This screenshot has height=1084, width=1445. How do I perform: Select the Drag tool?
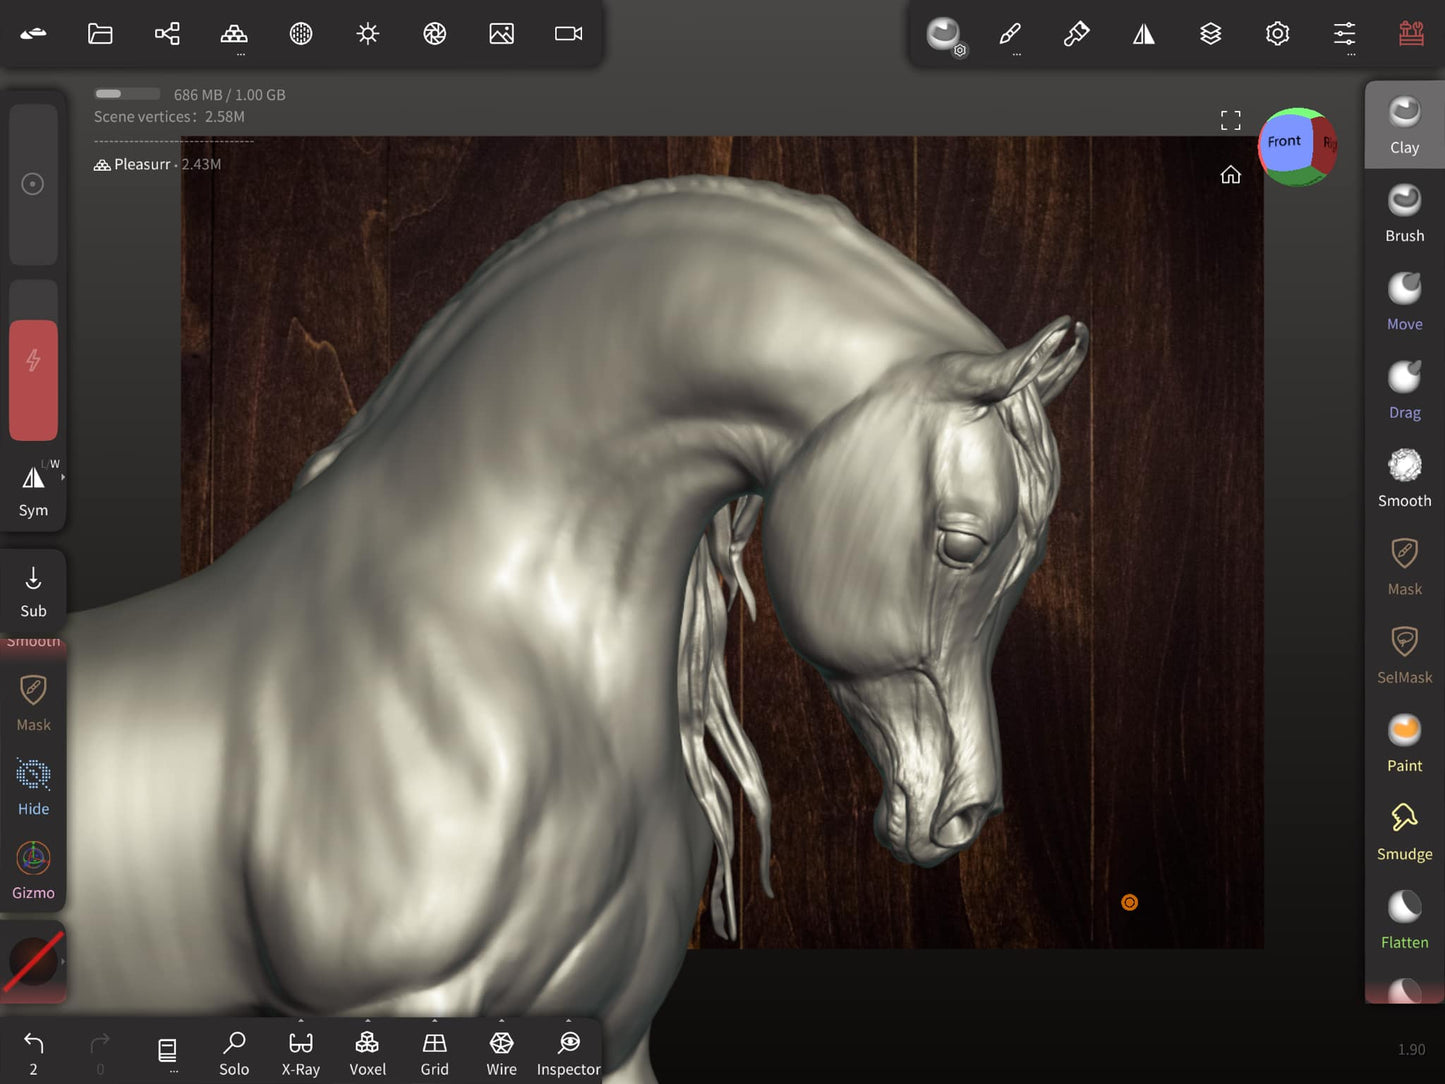[1405, 390]
